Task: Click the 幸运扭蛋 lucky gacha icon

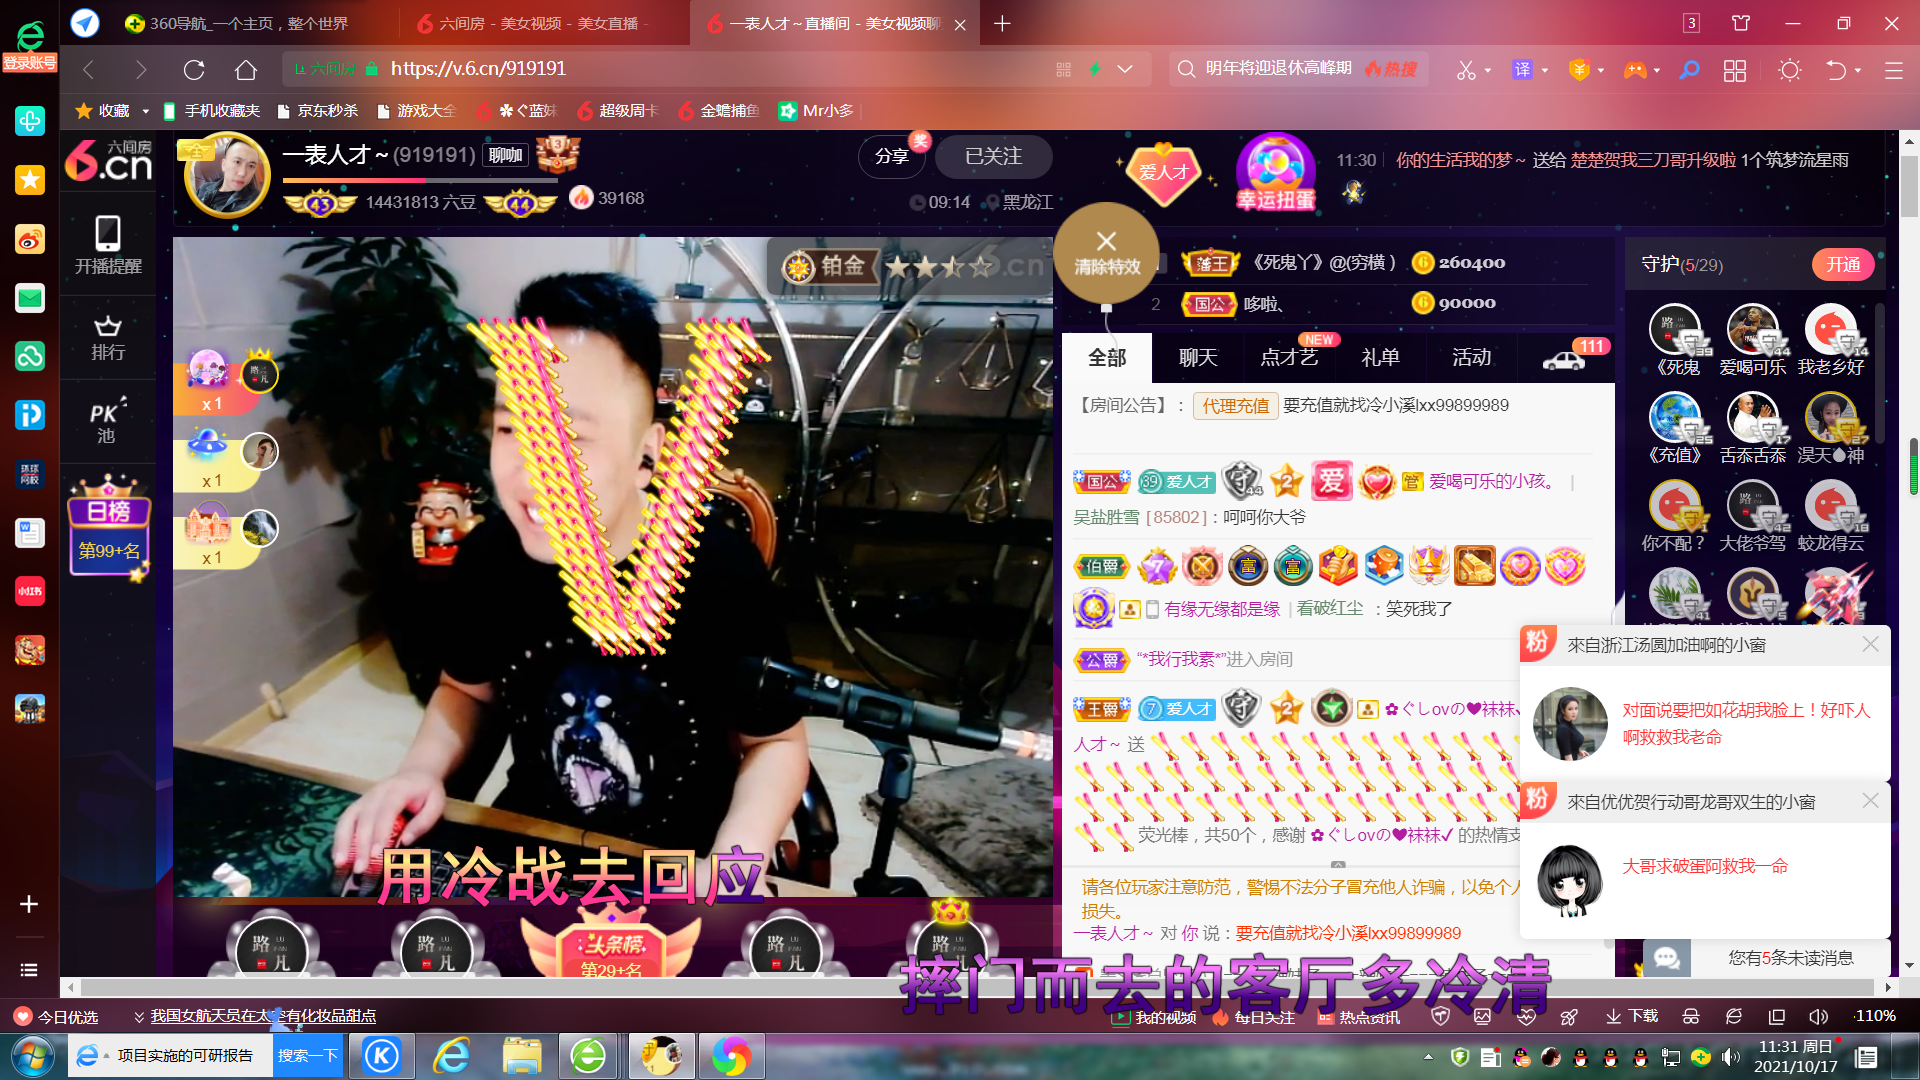Action: tap(1275, 172)
